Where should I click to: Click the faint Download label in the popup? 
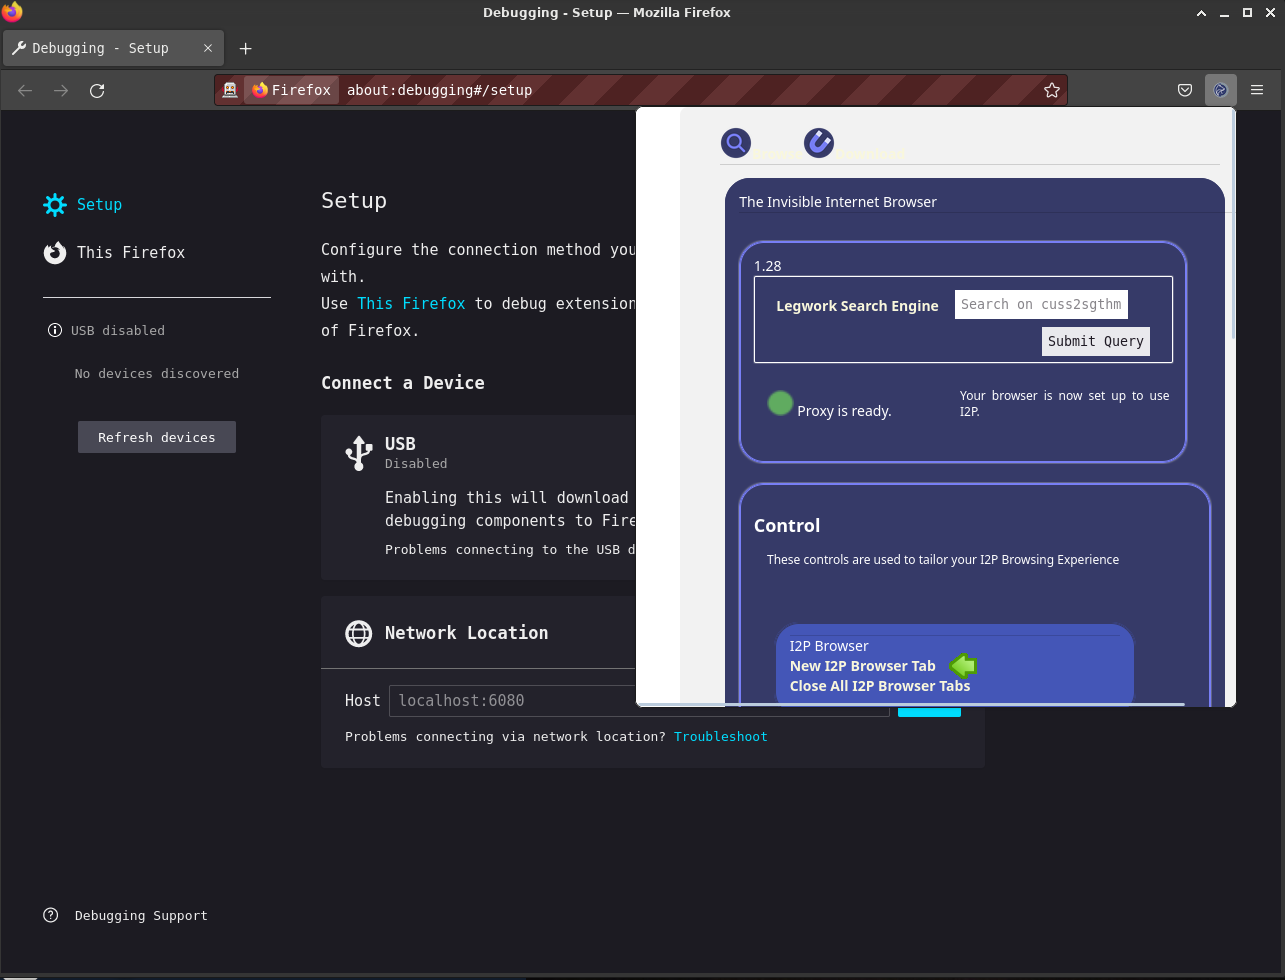(870, 154)
